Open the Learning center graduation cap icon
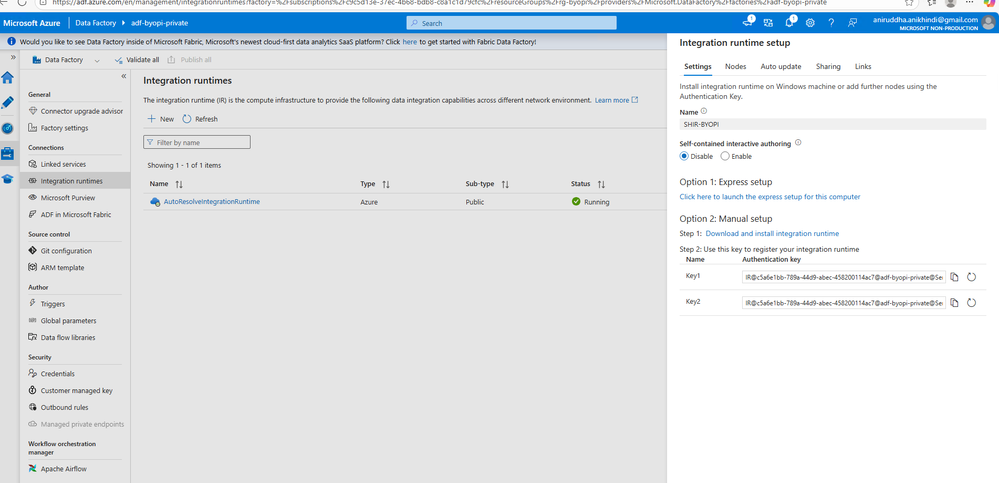The height and width of the screenshot is (483, 999). (8, 178)
